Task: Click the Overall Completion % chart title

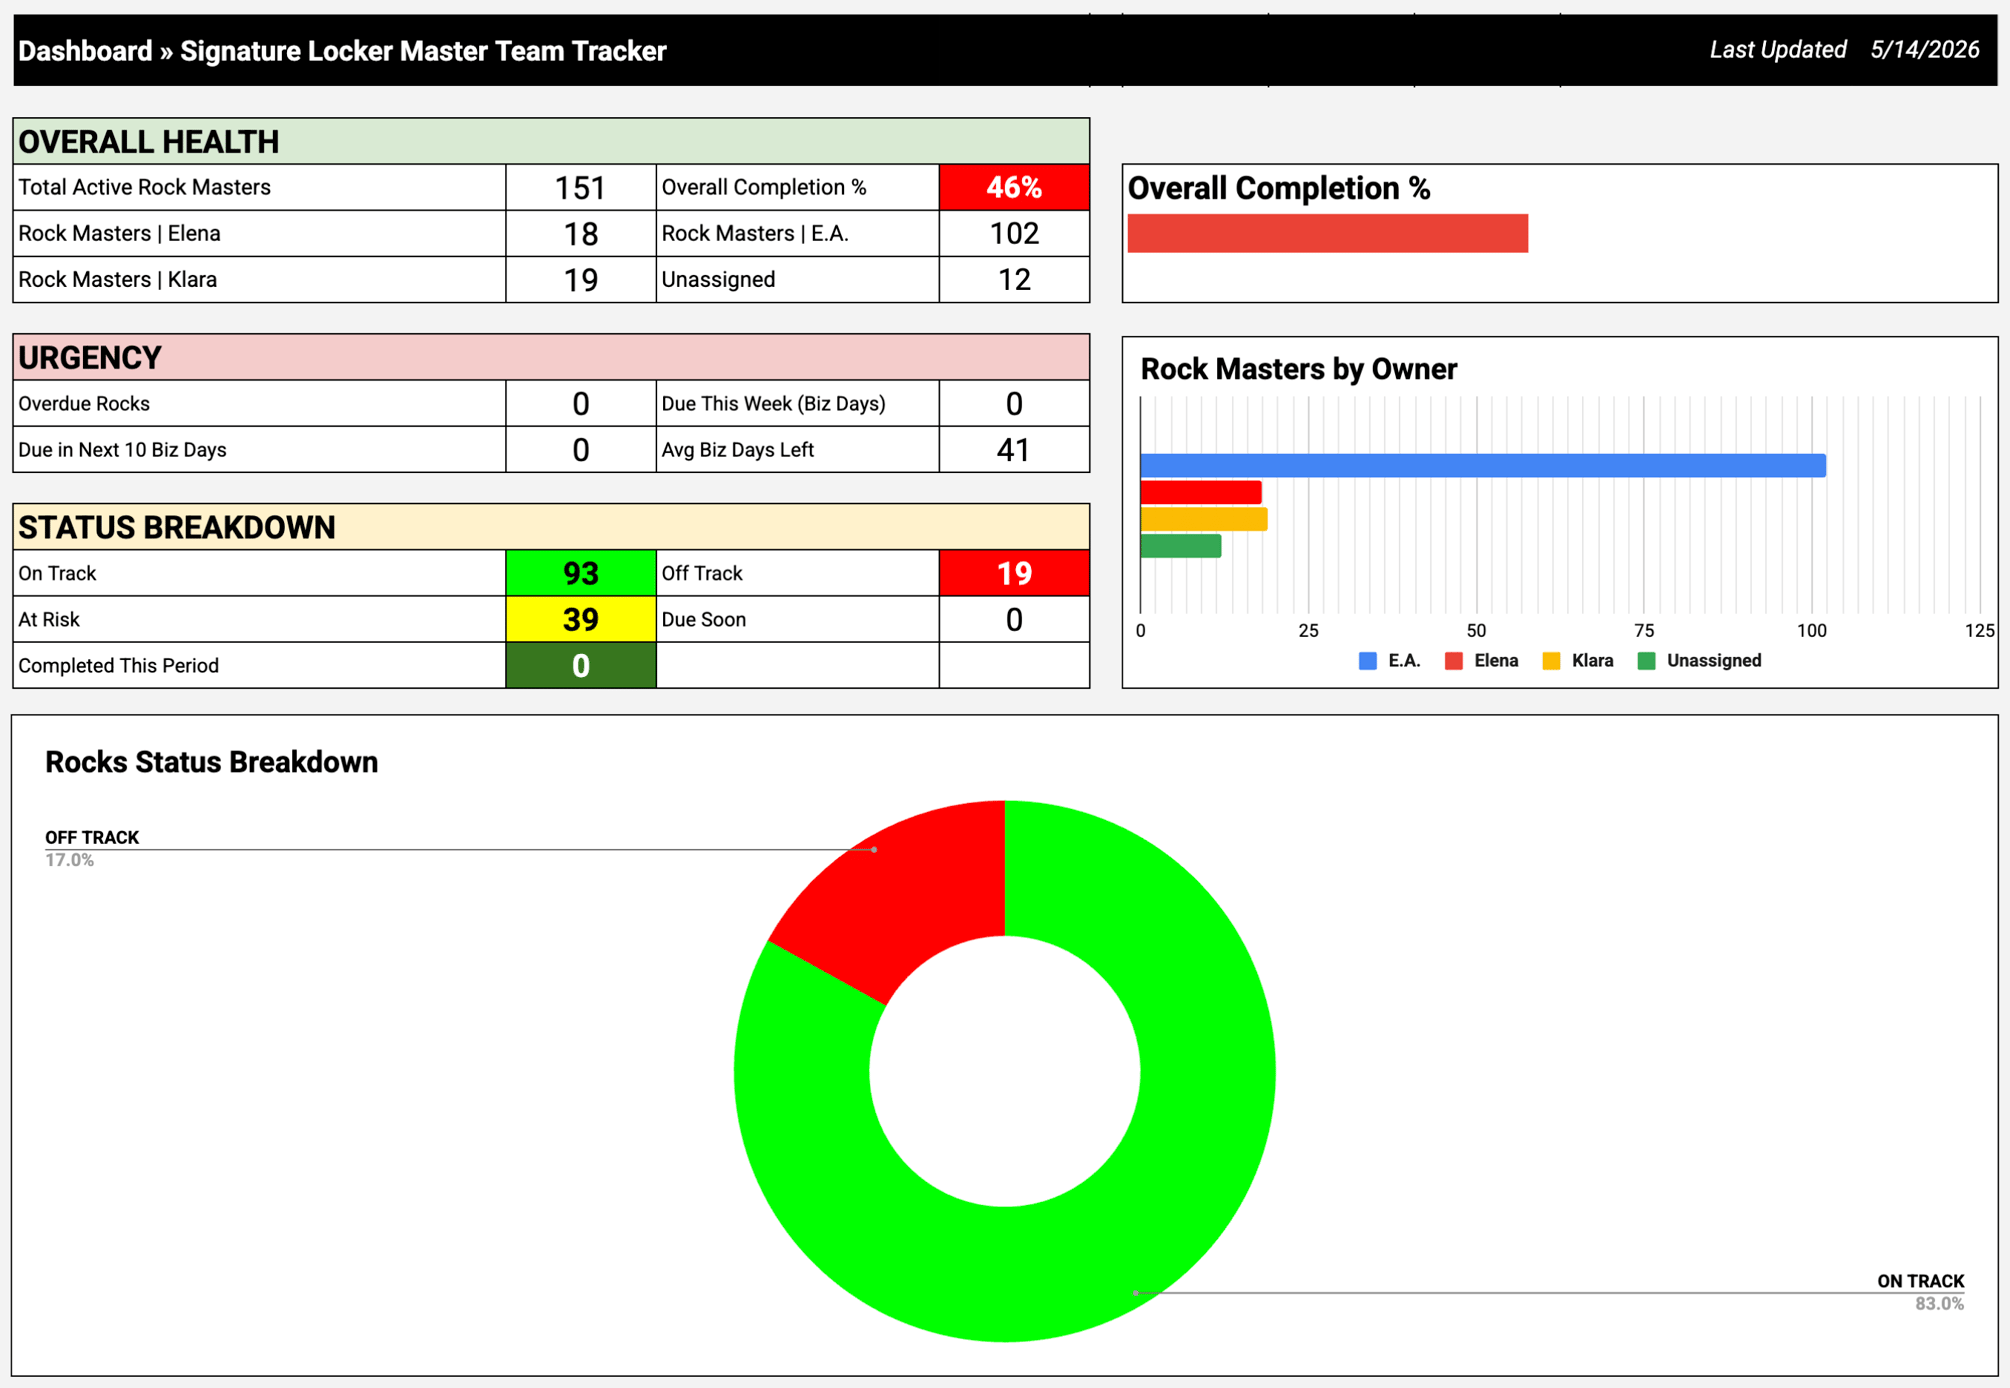Action: click(1278, 188)
